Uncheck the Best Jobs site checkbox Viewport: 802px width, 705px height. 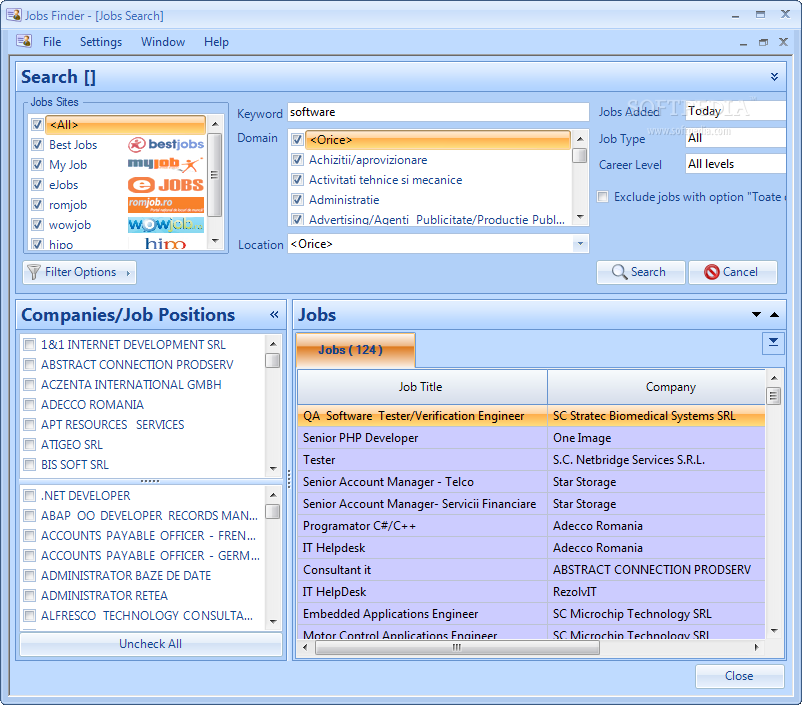37,144
